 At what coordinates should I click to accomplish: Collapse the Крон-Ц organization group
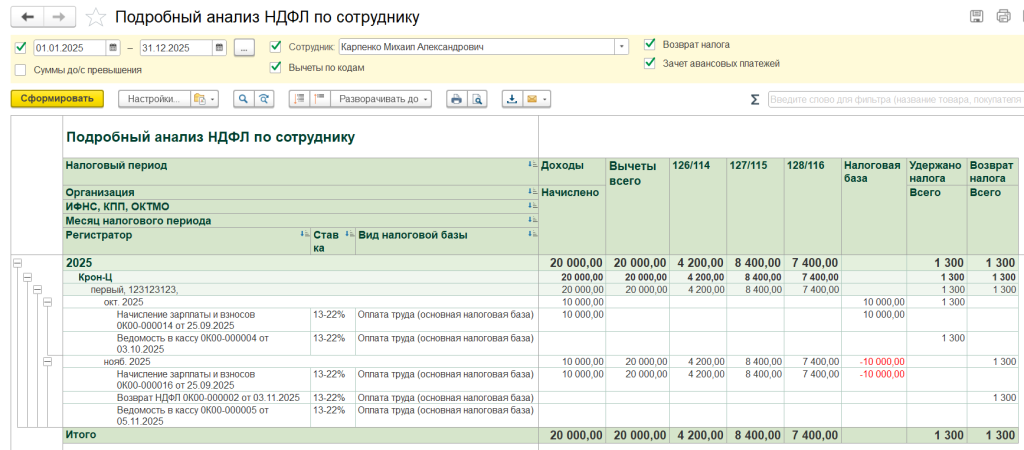tap(27, 277)
